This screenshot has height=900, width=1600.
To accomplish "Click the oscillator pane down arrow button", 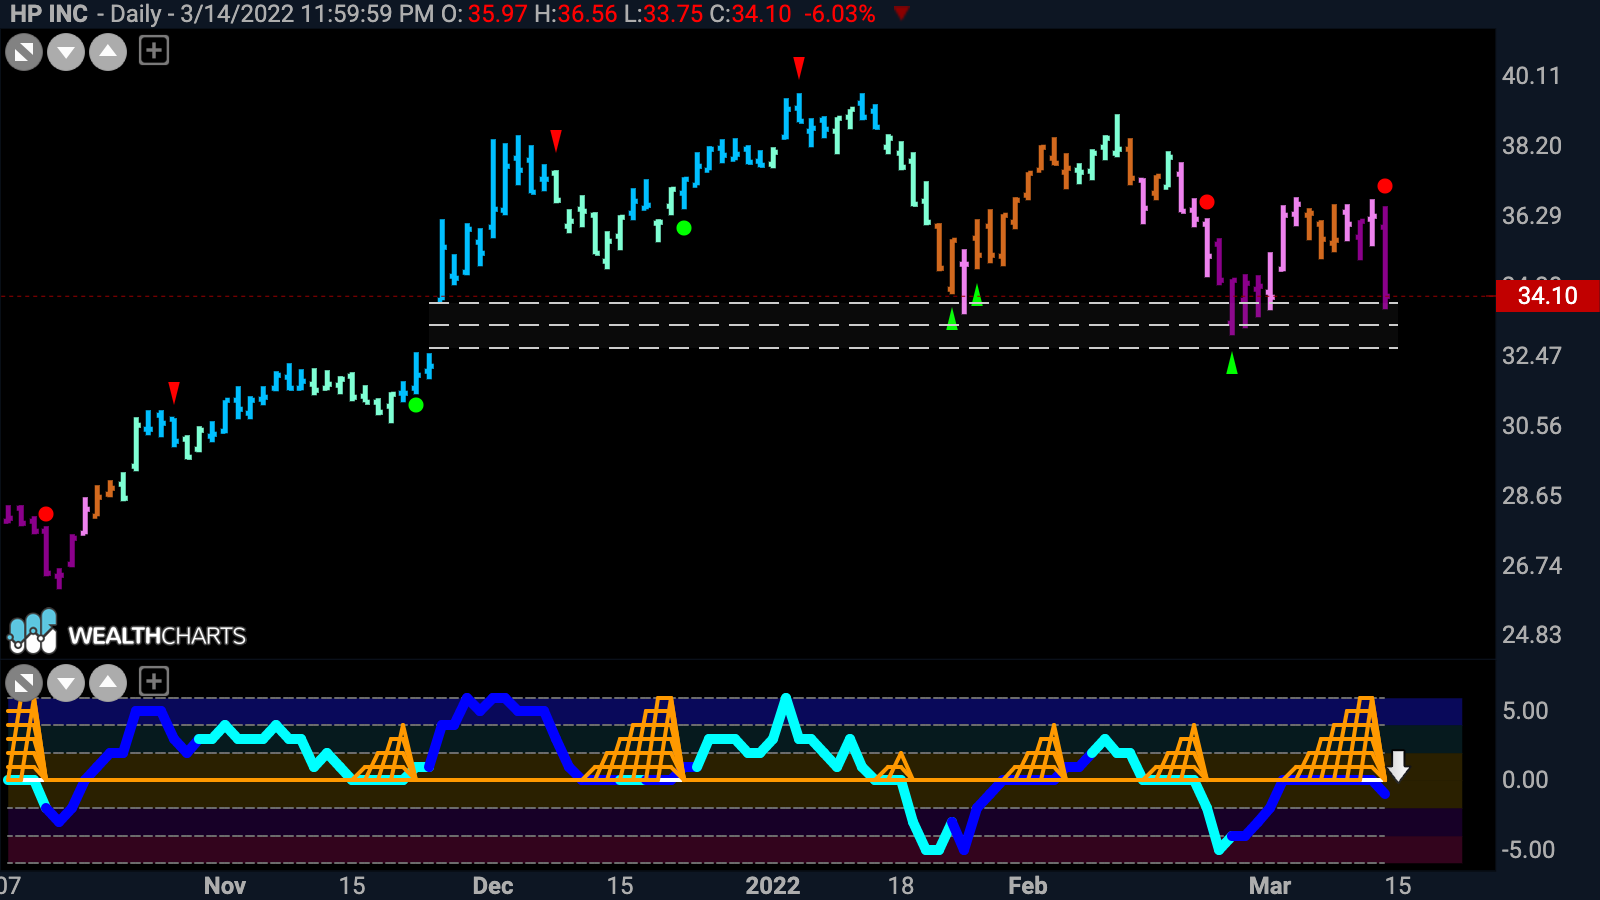I will pyautogui.click(x=66, y=683).
